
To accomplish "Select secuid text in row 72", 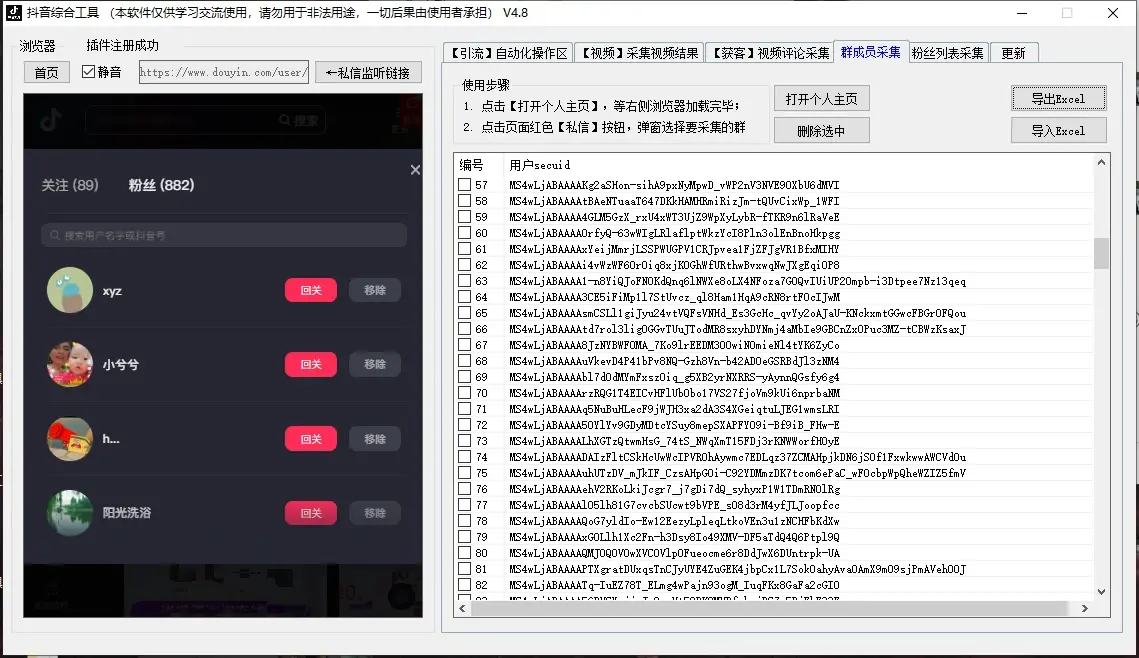I will pyautogui.click(x=674, y=424).
